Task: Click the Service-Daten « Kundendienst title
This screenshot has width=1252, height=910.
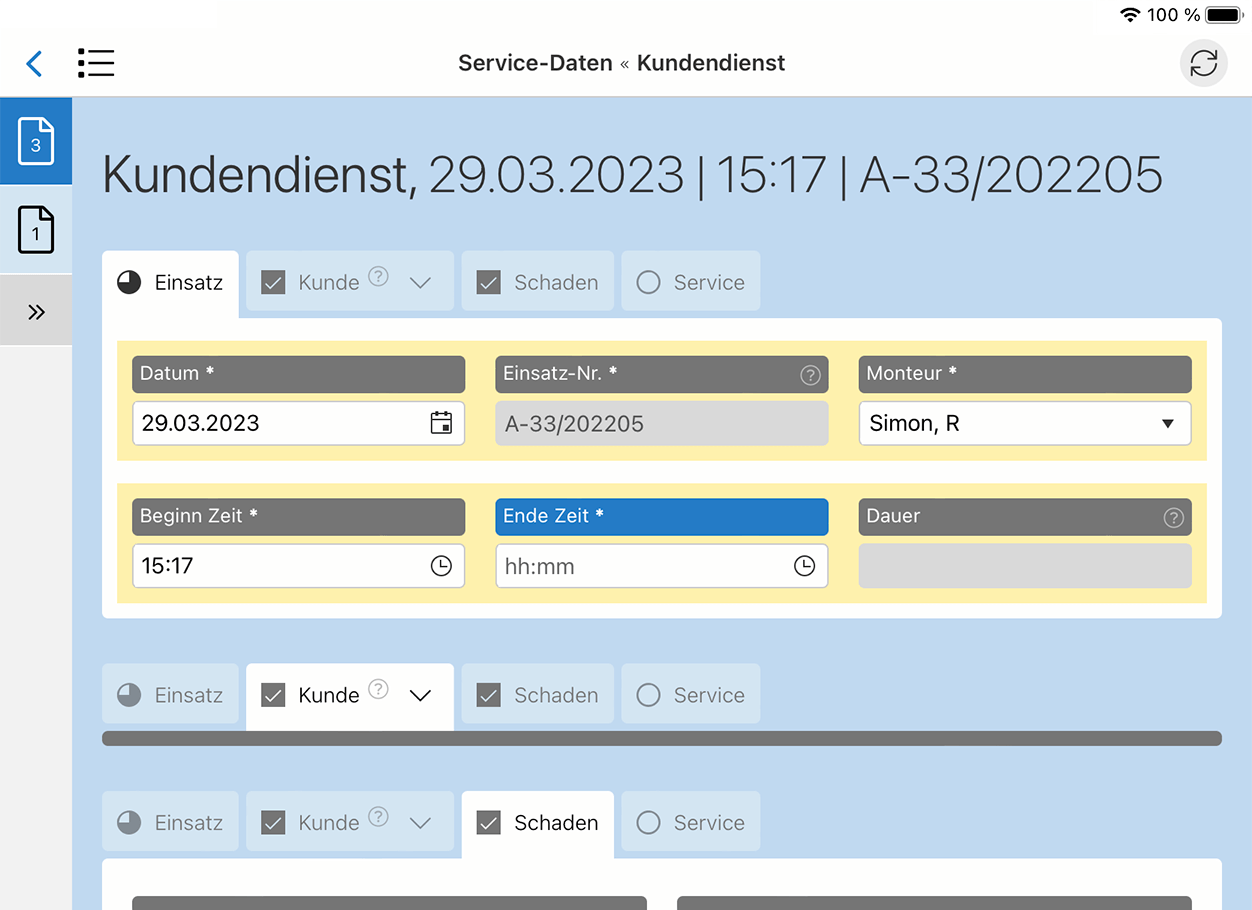Action: tap(622, 63)
